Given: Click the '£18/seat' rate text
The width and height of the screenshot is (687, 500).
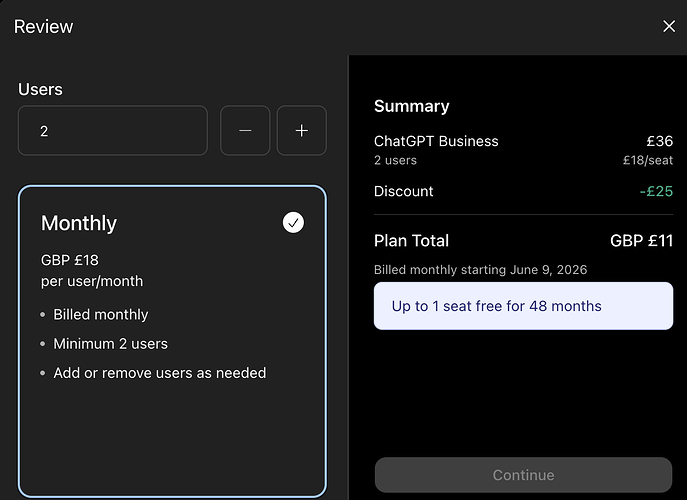Looking at the screenshot, I should (648, 160).
